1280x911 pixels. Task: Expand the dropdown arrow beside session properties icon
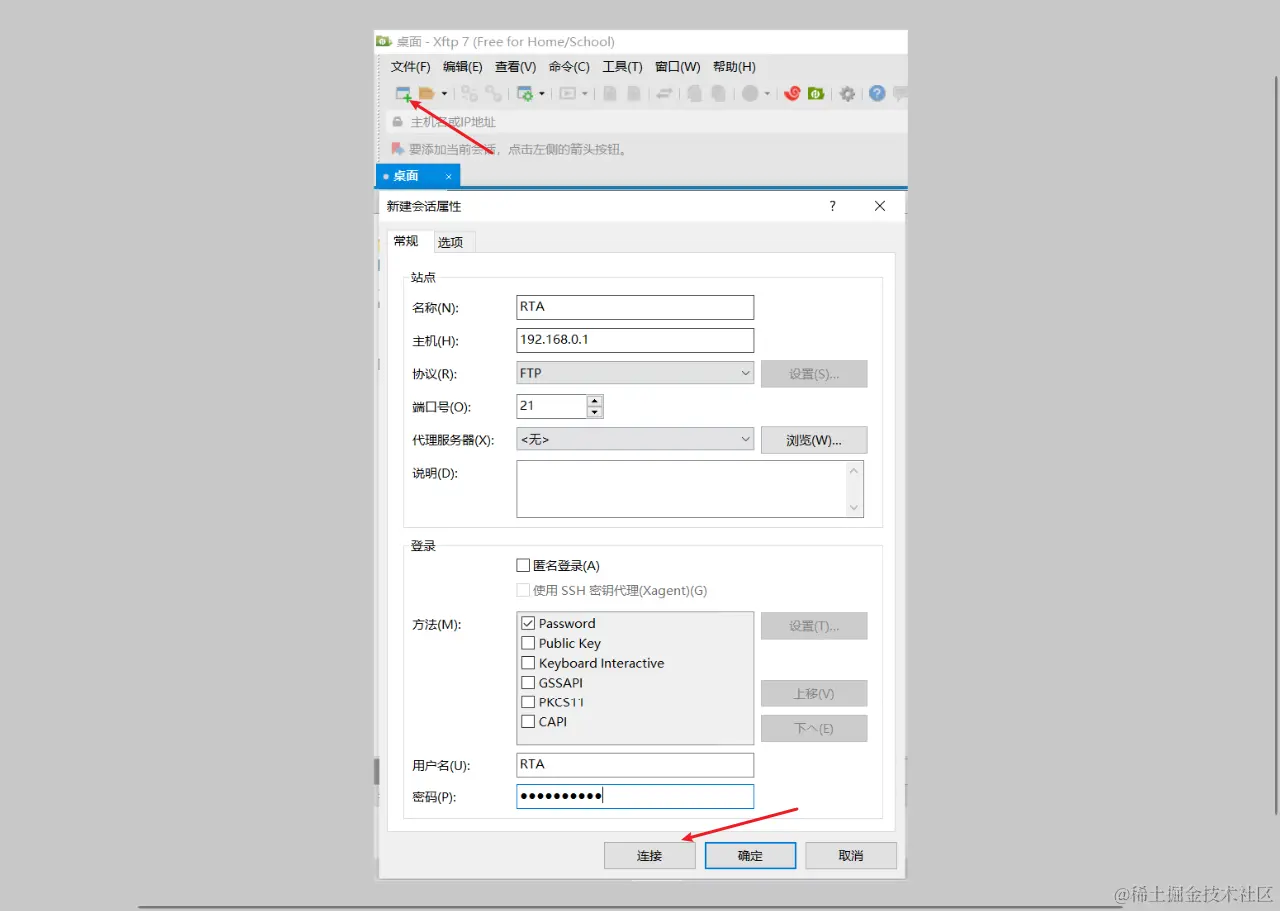(x=541, y=94)
